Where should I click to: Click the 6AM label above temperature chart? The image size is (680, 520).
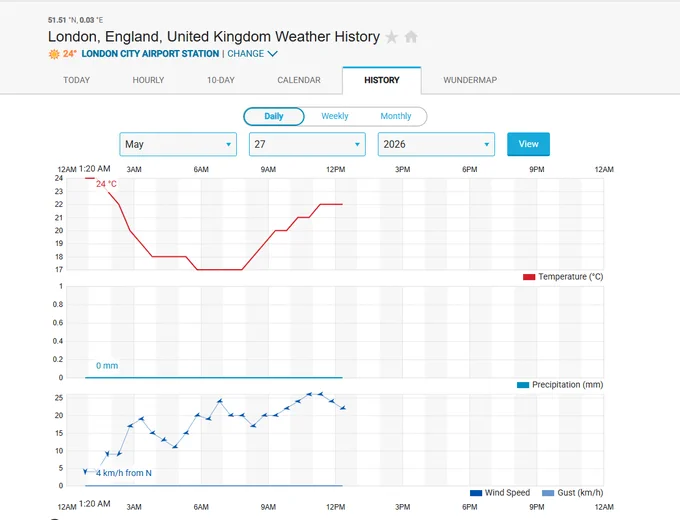(x=201, y=170)
